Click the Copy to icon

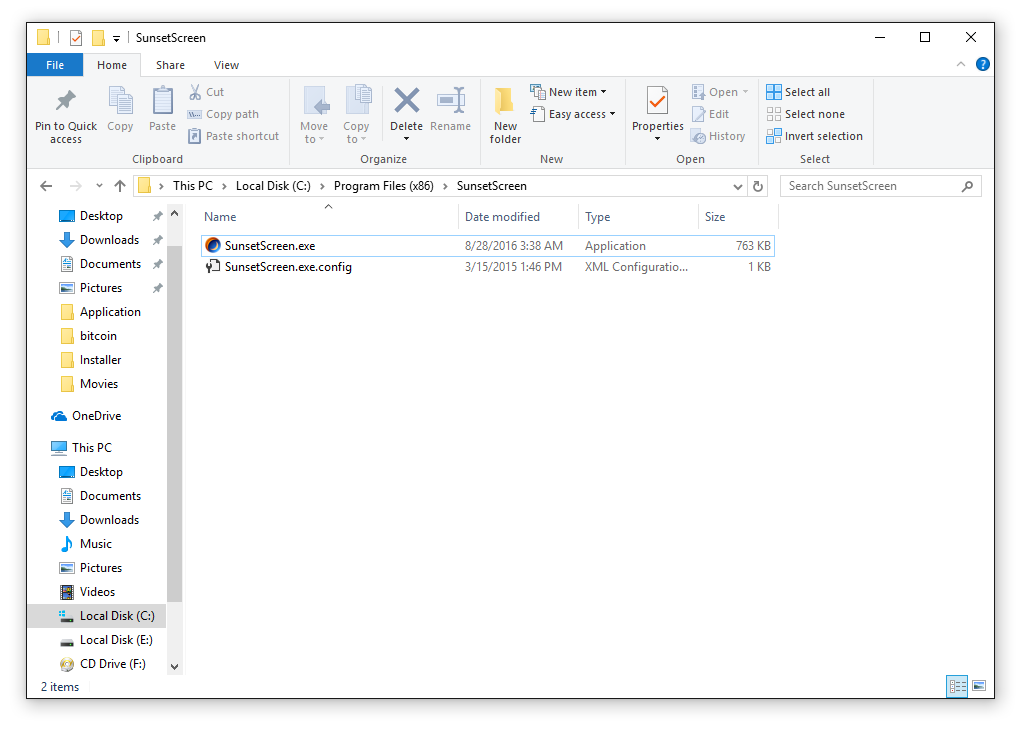click(358, 101)
